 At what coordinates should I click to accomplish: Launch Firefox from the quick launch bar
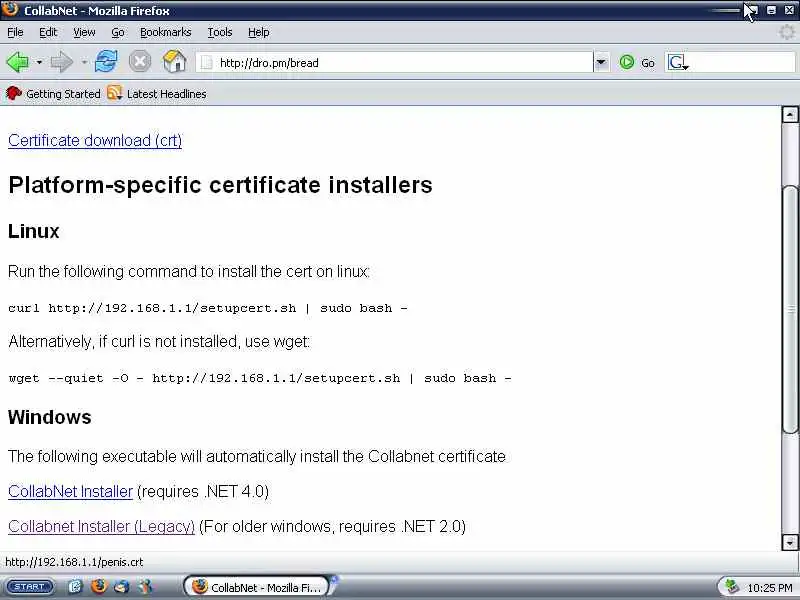tap(98, 587)
